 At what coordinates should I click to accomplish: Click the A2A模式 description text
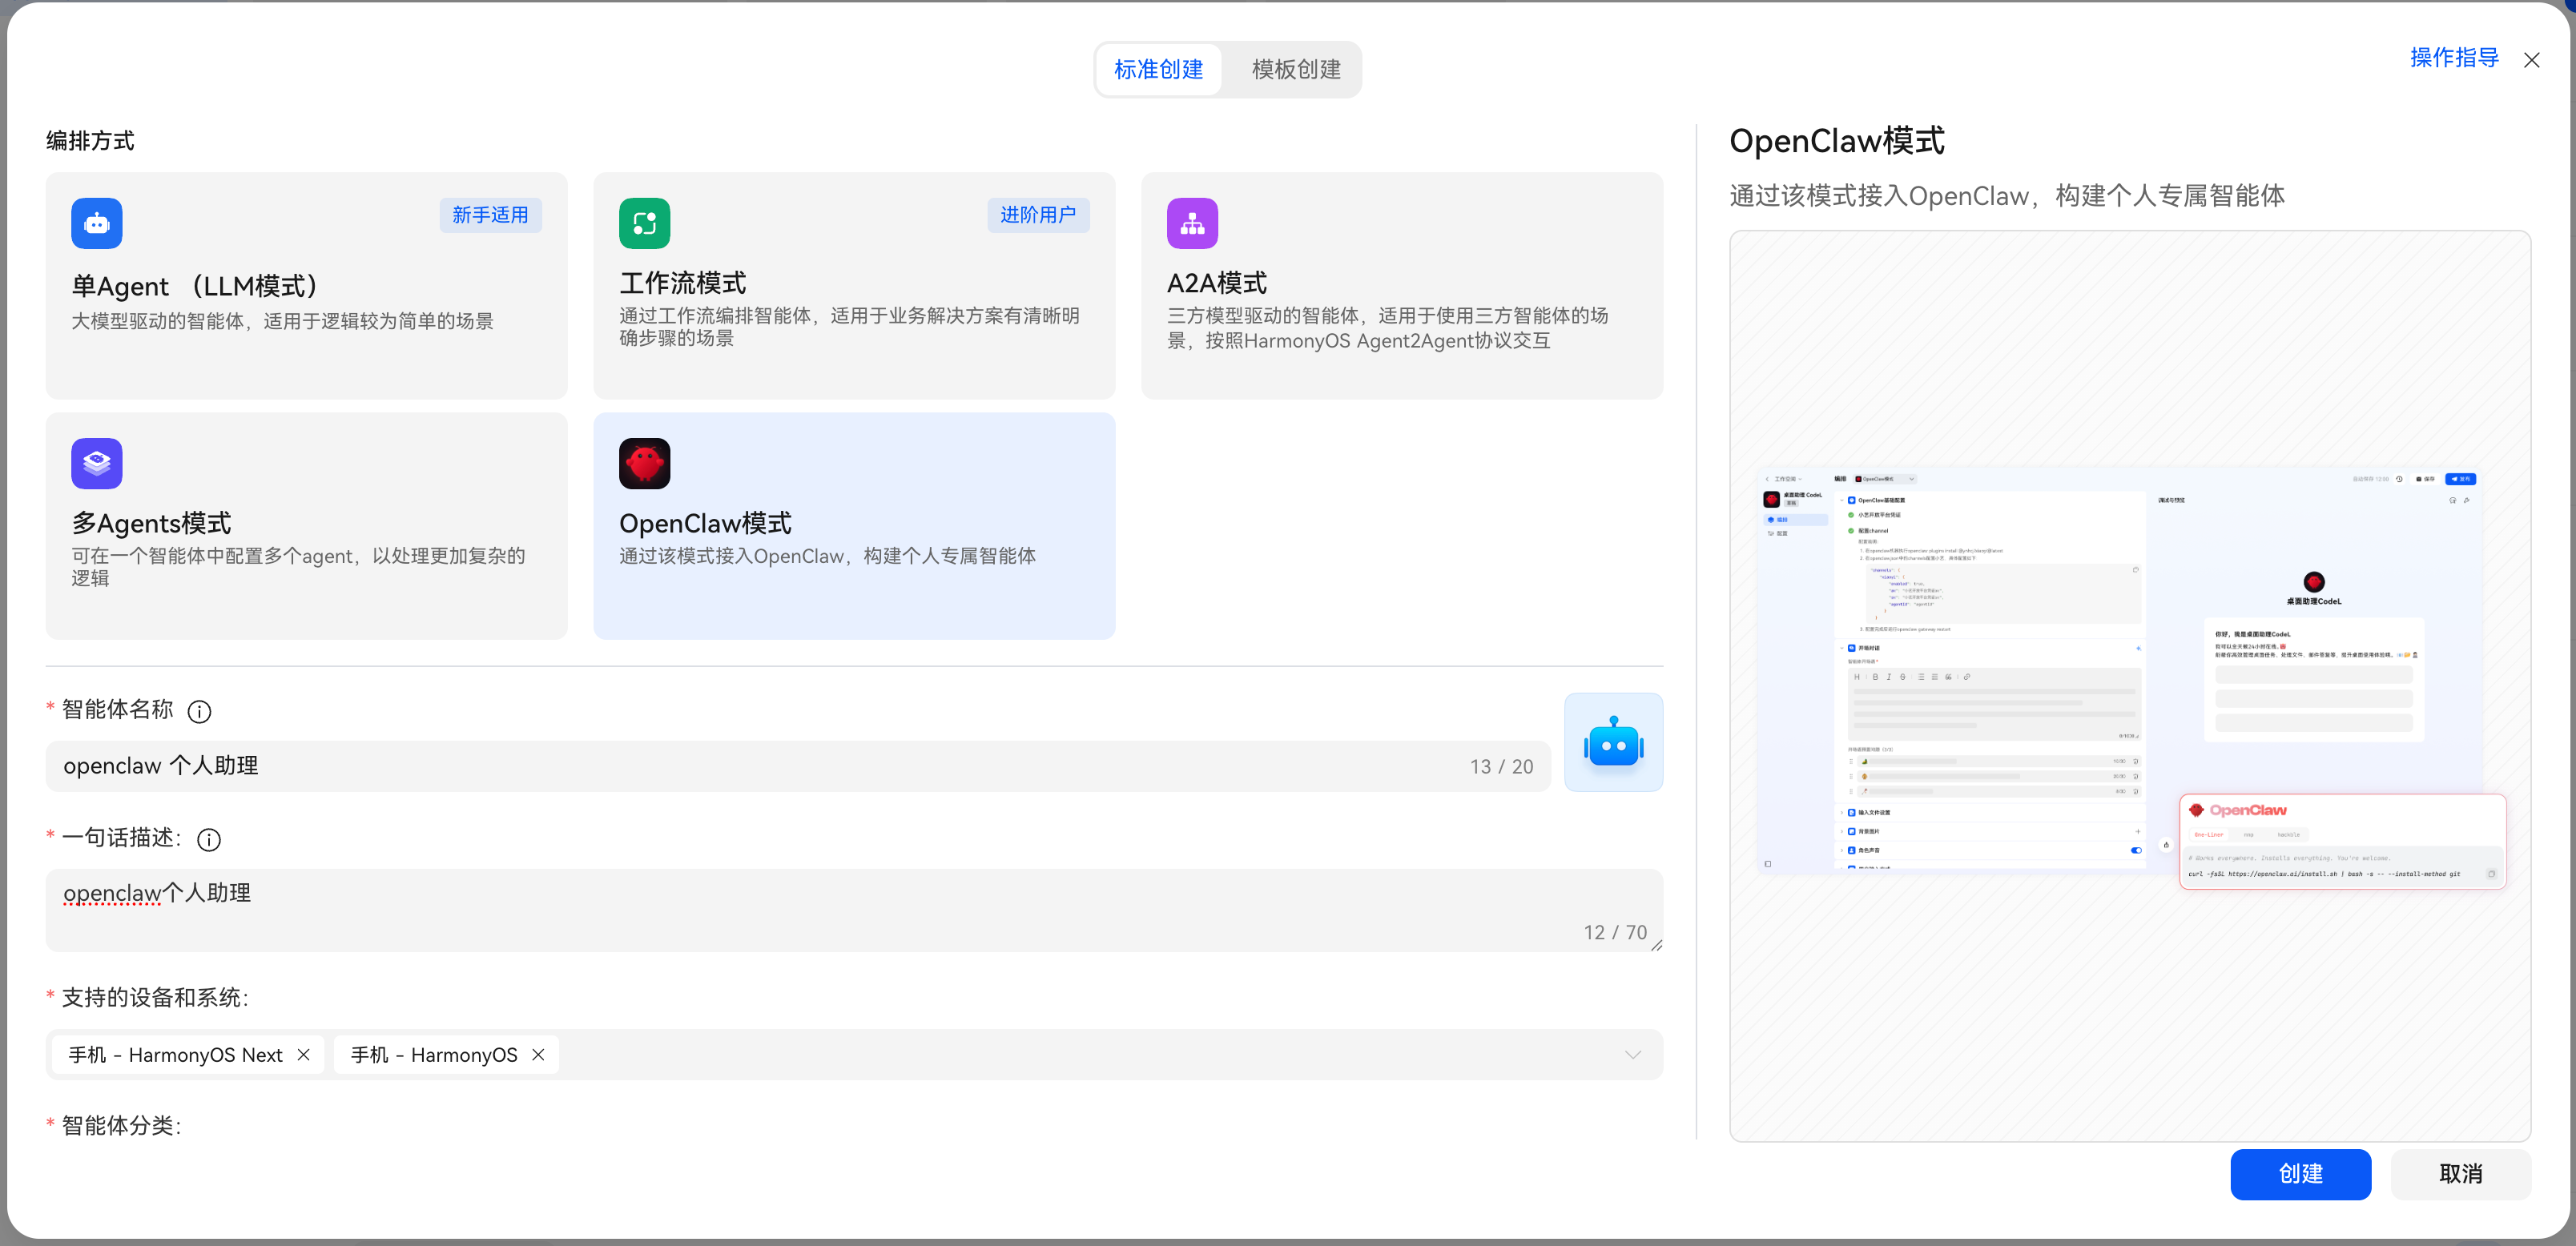click(1387, 328)
